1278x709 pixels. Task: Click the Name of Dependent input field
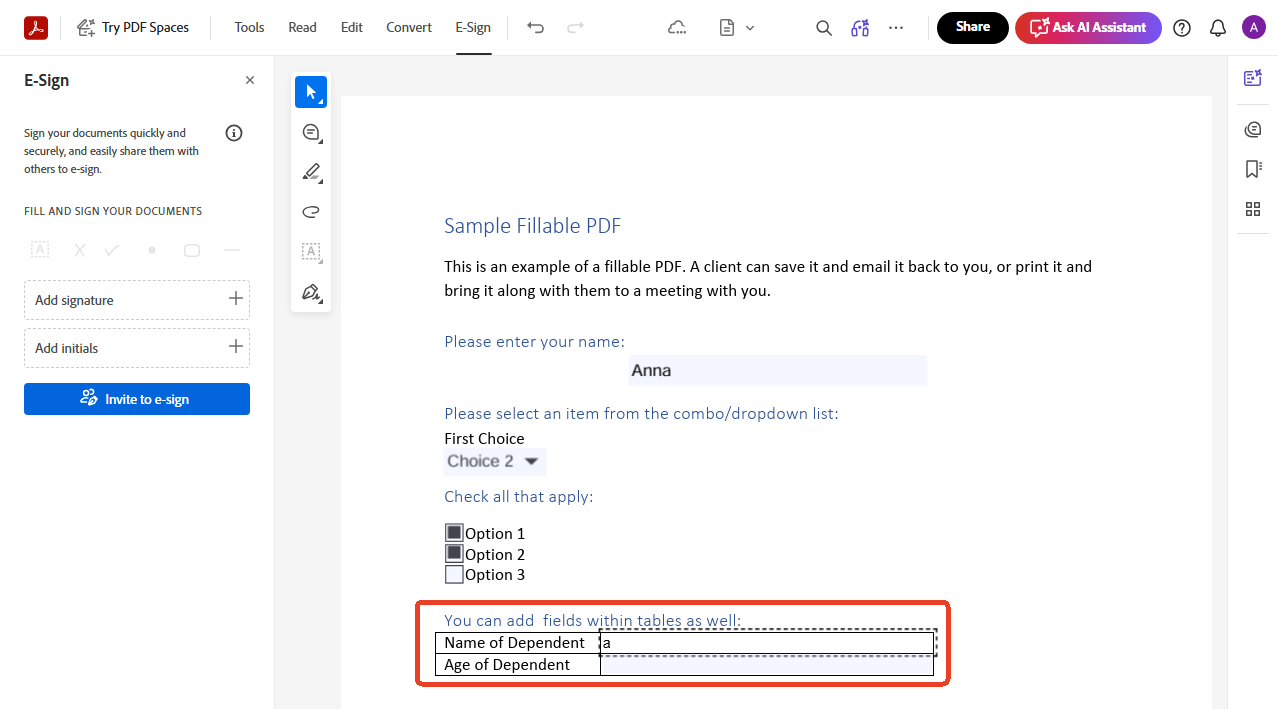(x=767, y=643)
